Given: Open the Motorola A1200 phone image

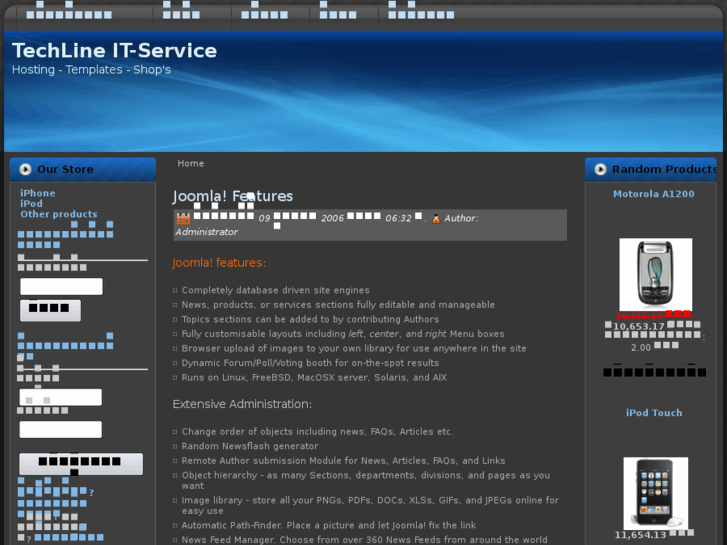Looking at the screenshot, I should (x=655, y=275).
